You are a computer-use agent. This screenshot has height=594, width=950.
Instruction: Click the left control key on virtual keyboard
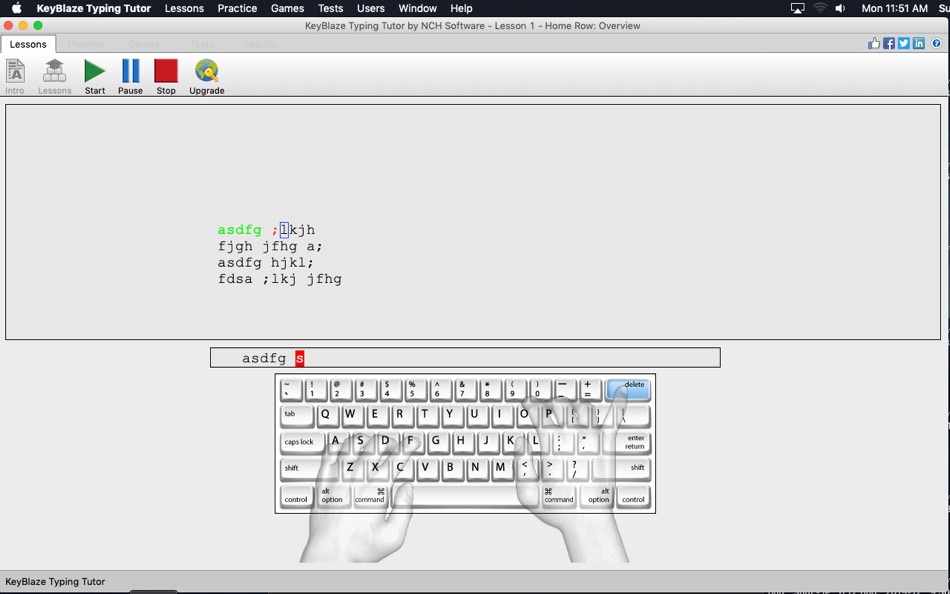pos(296,496)
